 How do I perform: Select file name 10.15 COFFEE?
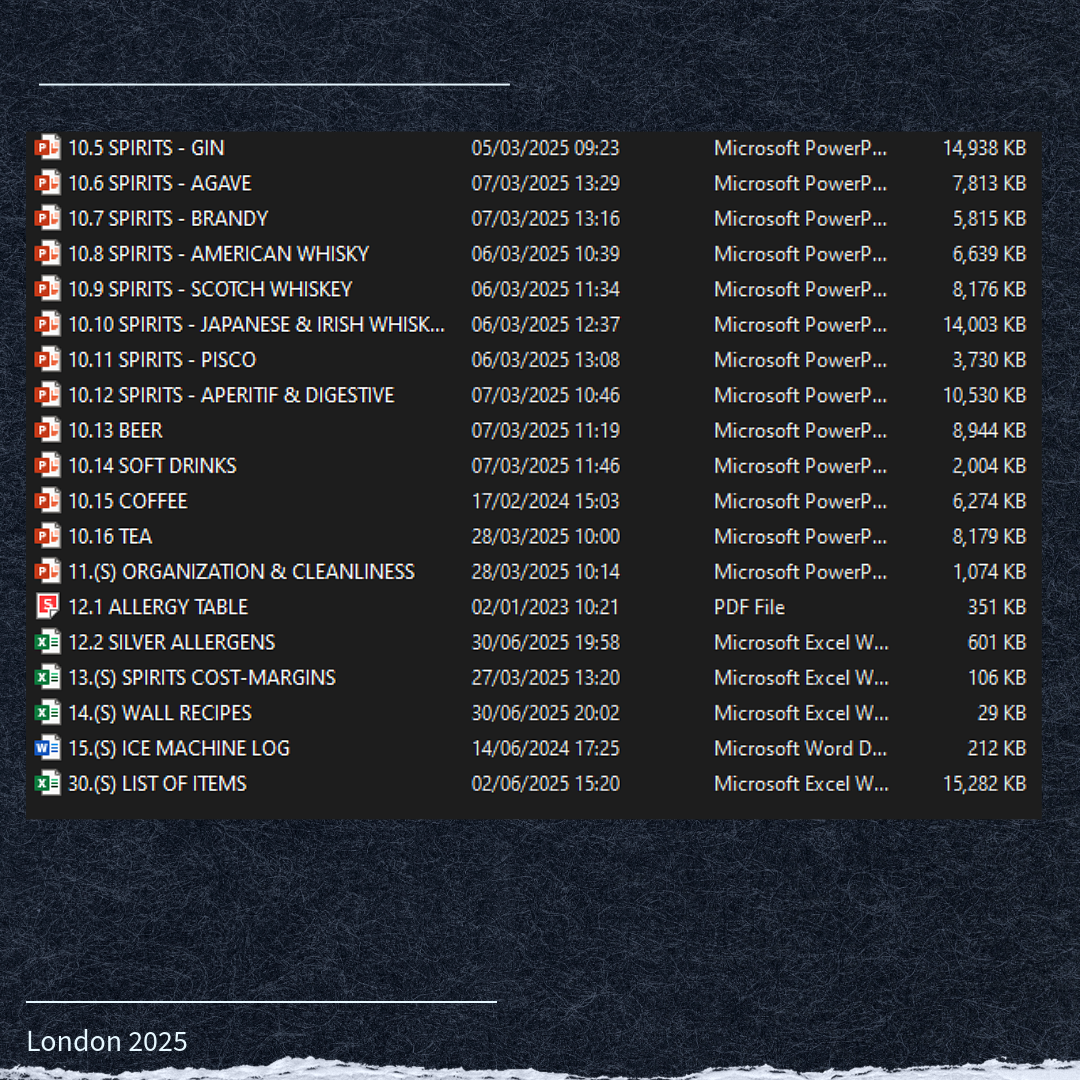coord(127,501)
